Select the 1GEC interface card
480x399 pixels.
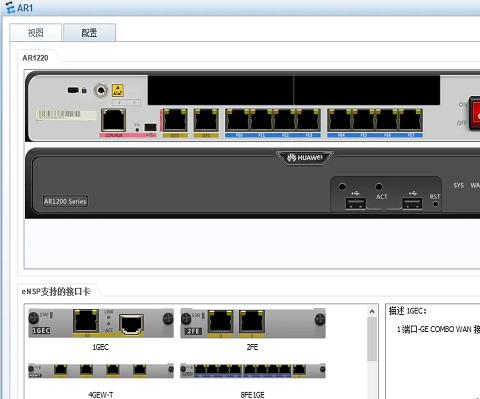point(101,323)
